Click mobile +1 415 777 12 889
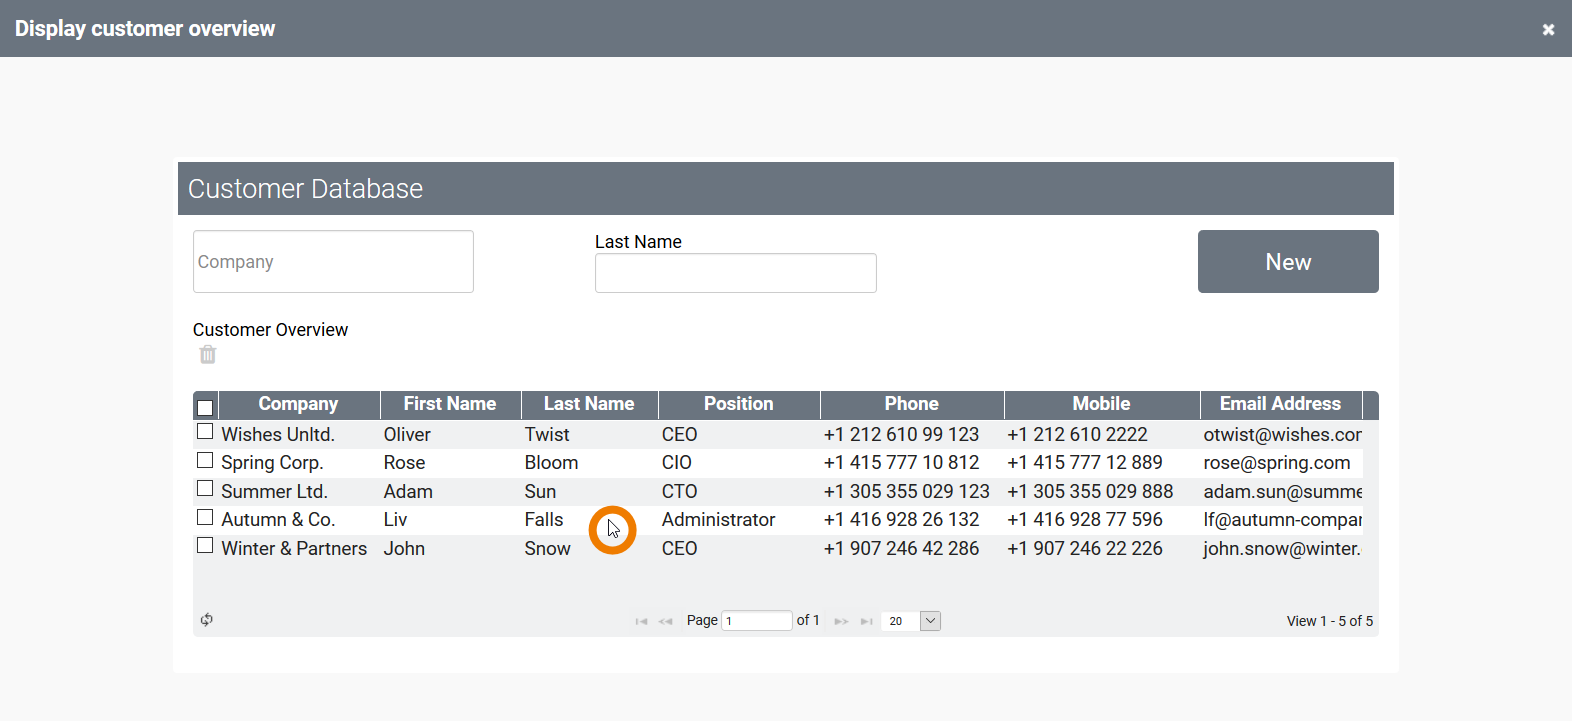 [x=1085, y=463]
